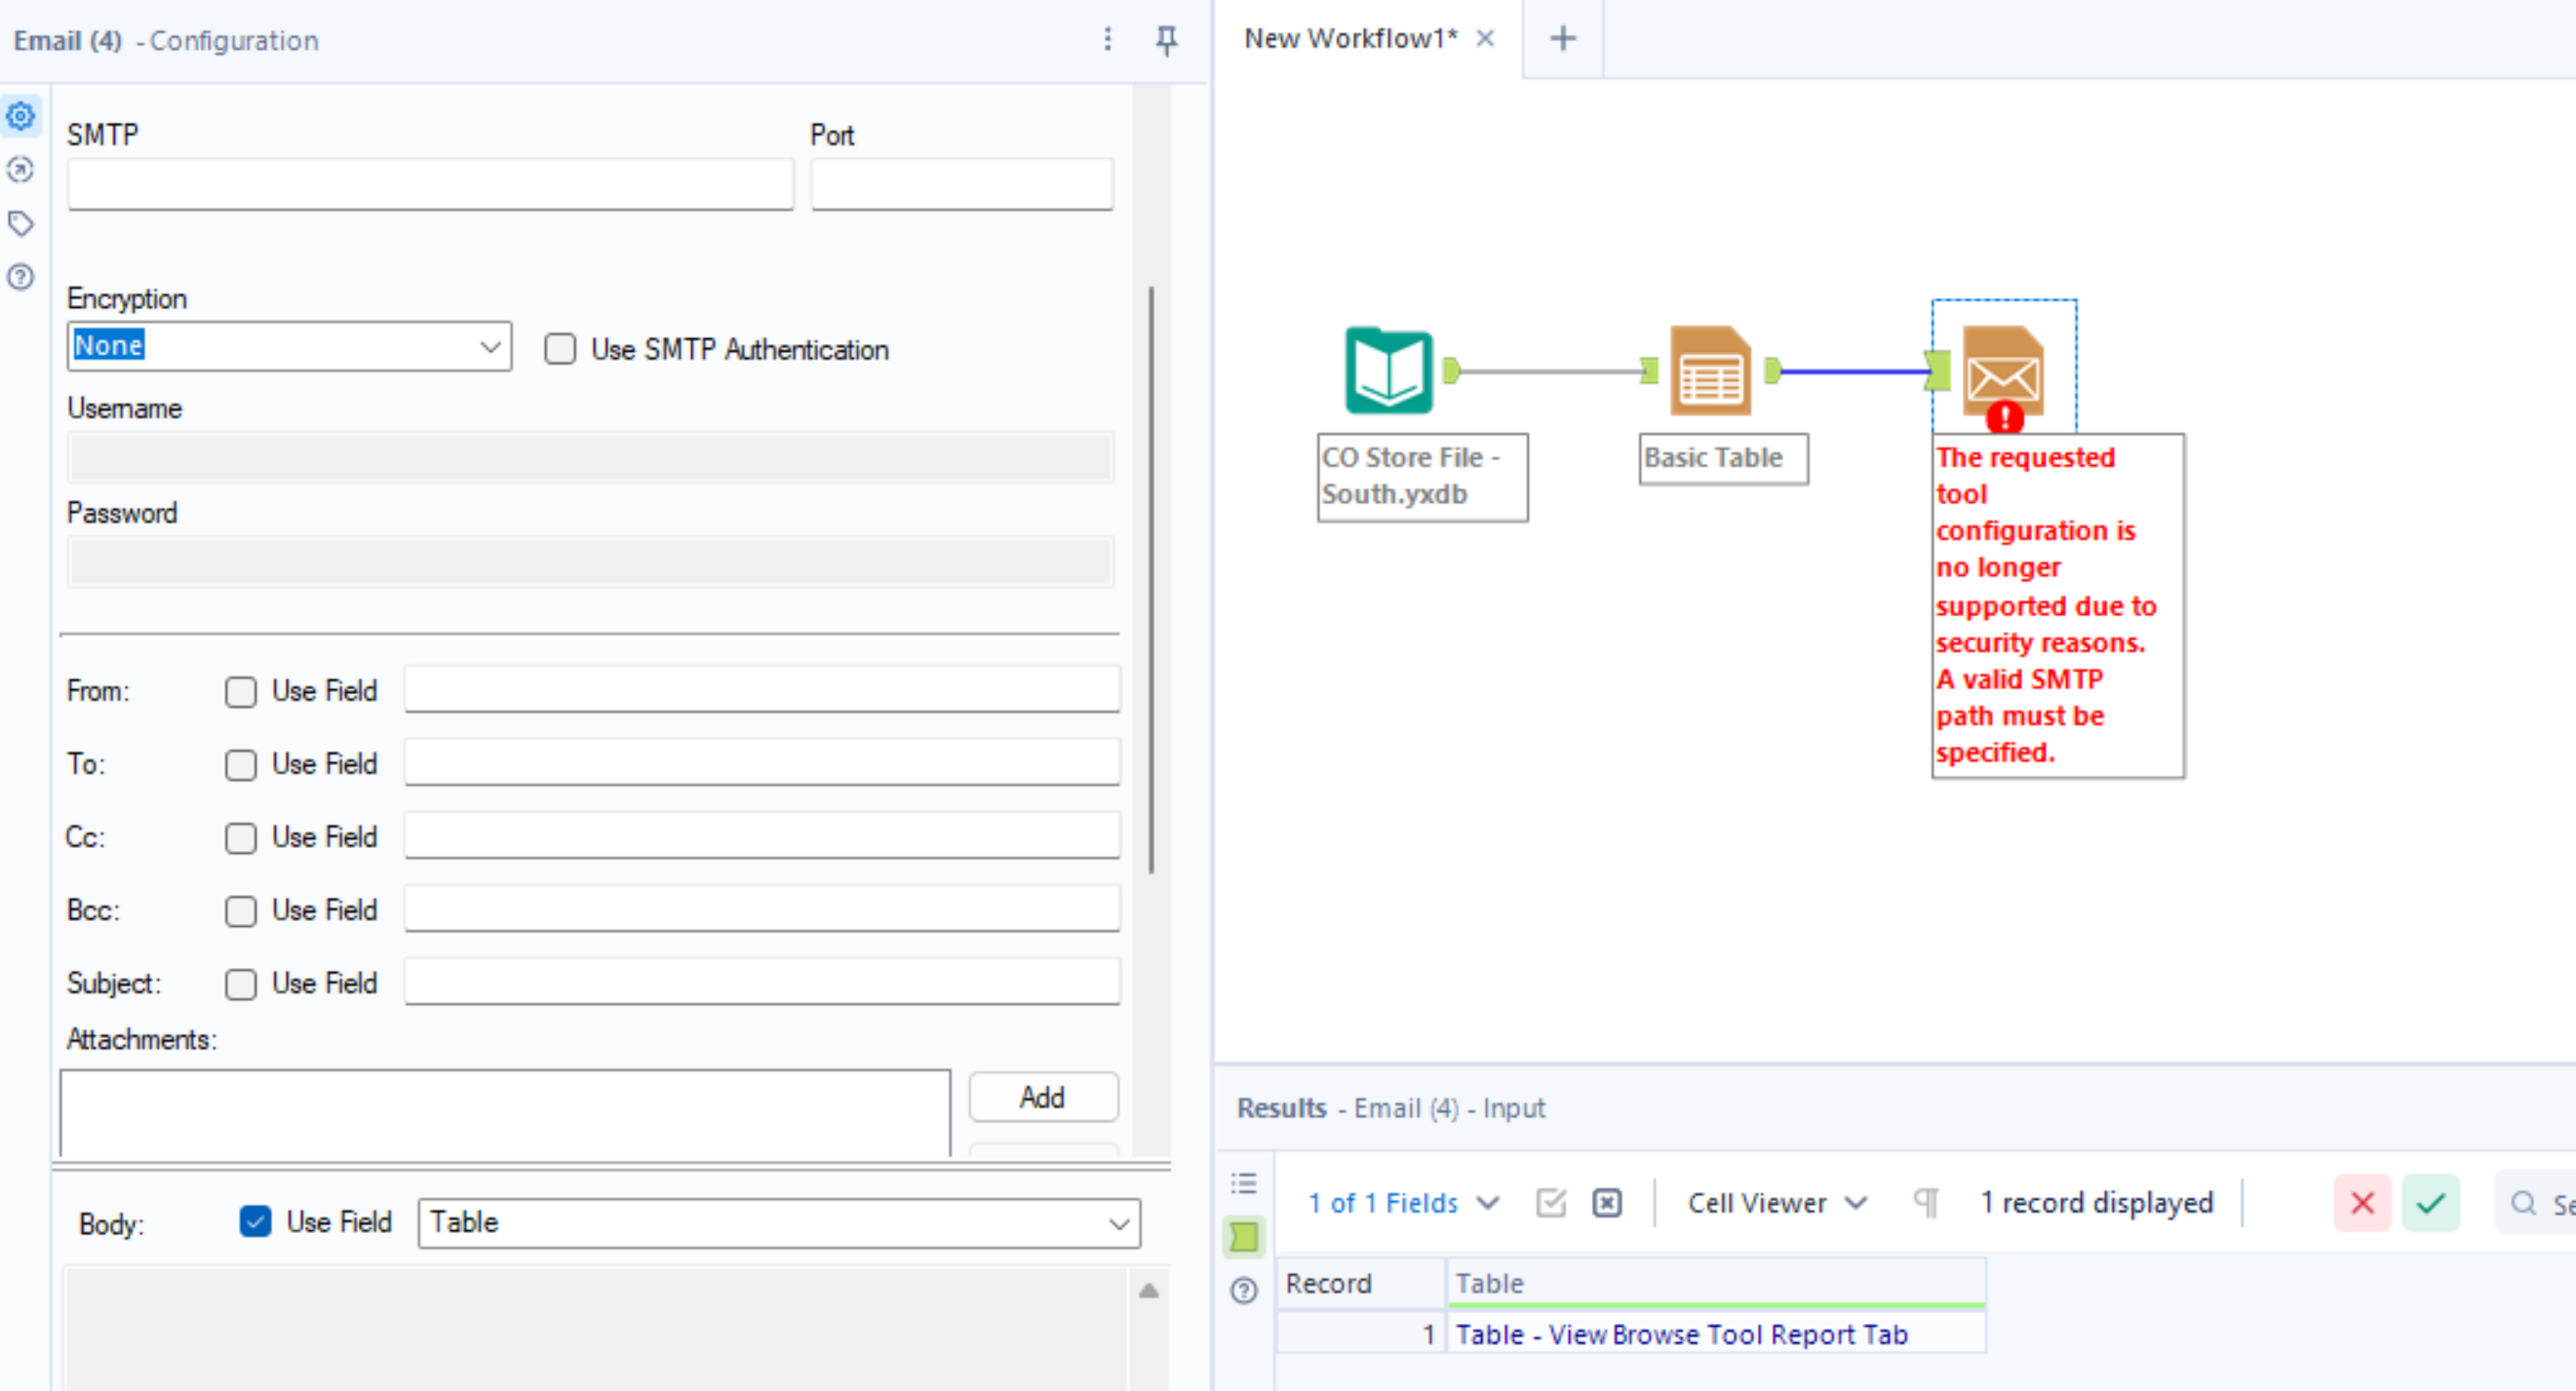Click inside the SMTP server input field
The image size is (2576, 1391).
(430, 183)
